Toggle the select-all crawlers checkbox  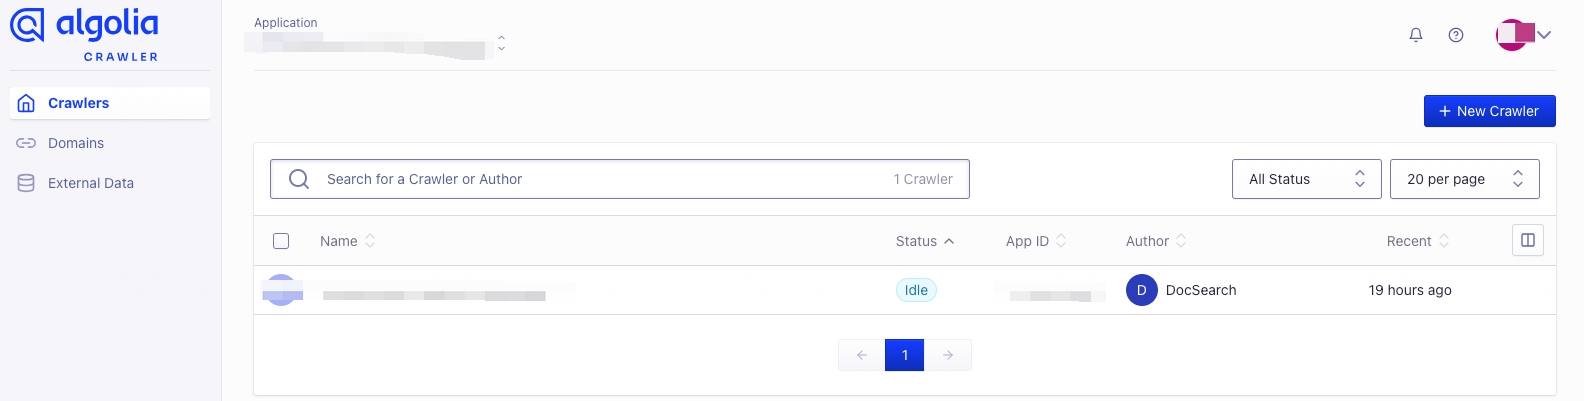click(281, 241)
